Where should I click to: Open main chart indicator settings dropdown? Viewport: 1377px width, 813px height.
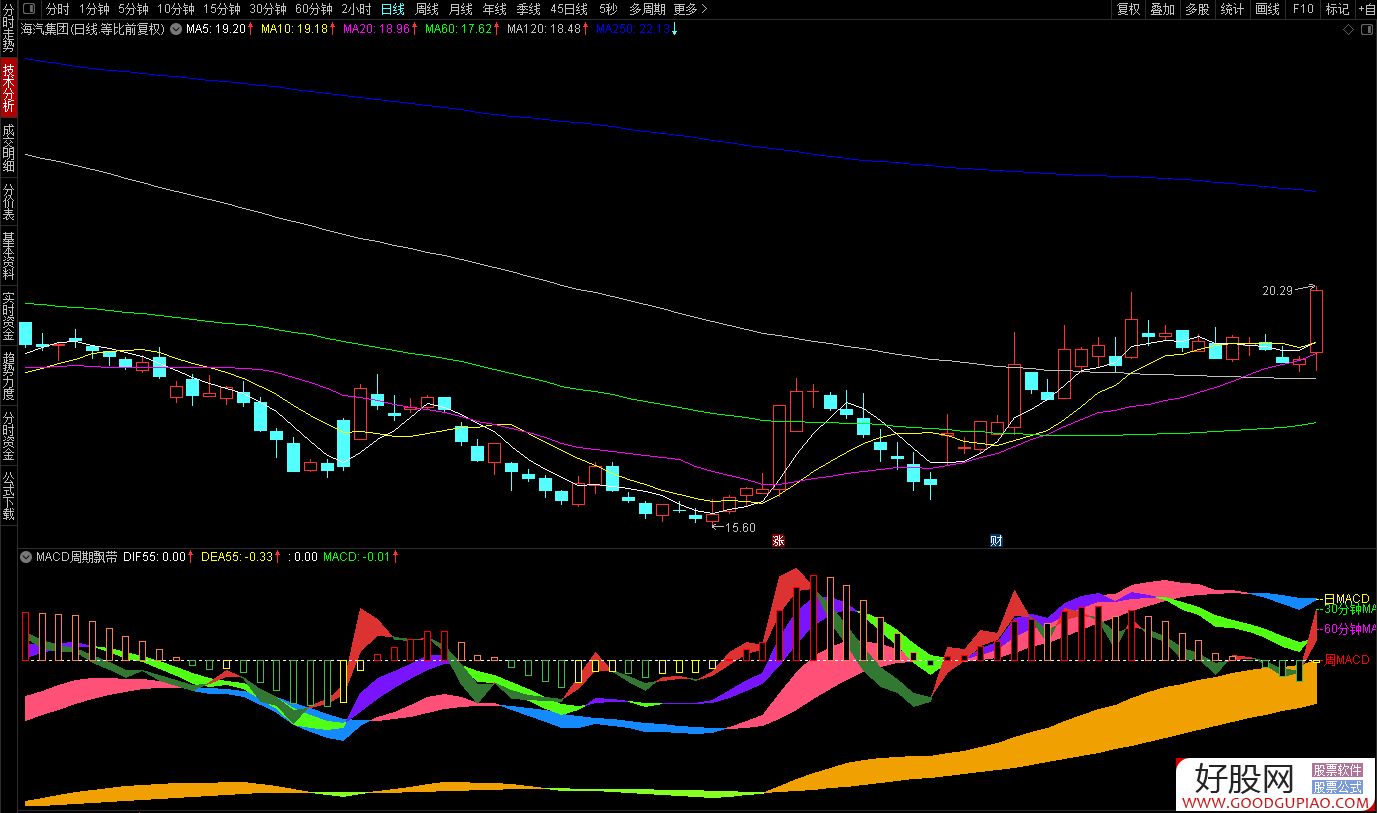pos(177,29)
